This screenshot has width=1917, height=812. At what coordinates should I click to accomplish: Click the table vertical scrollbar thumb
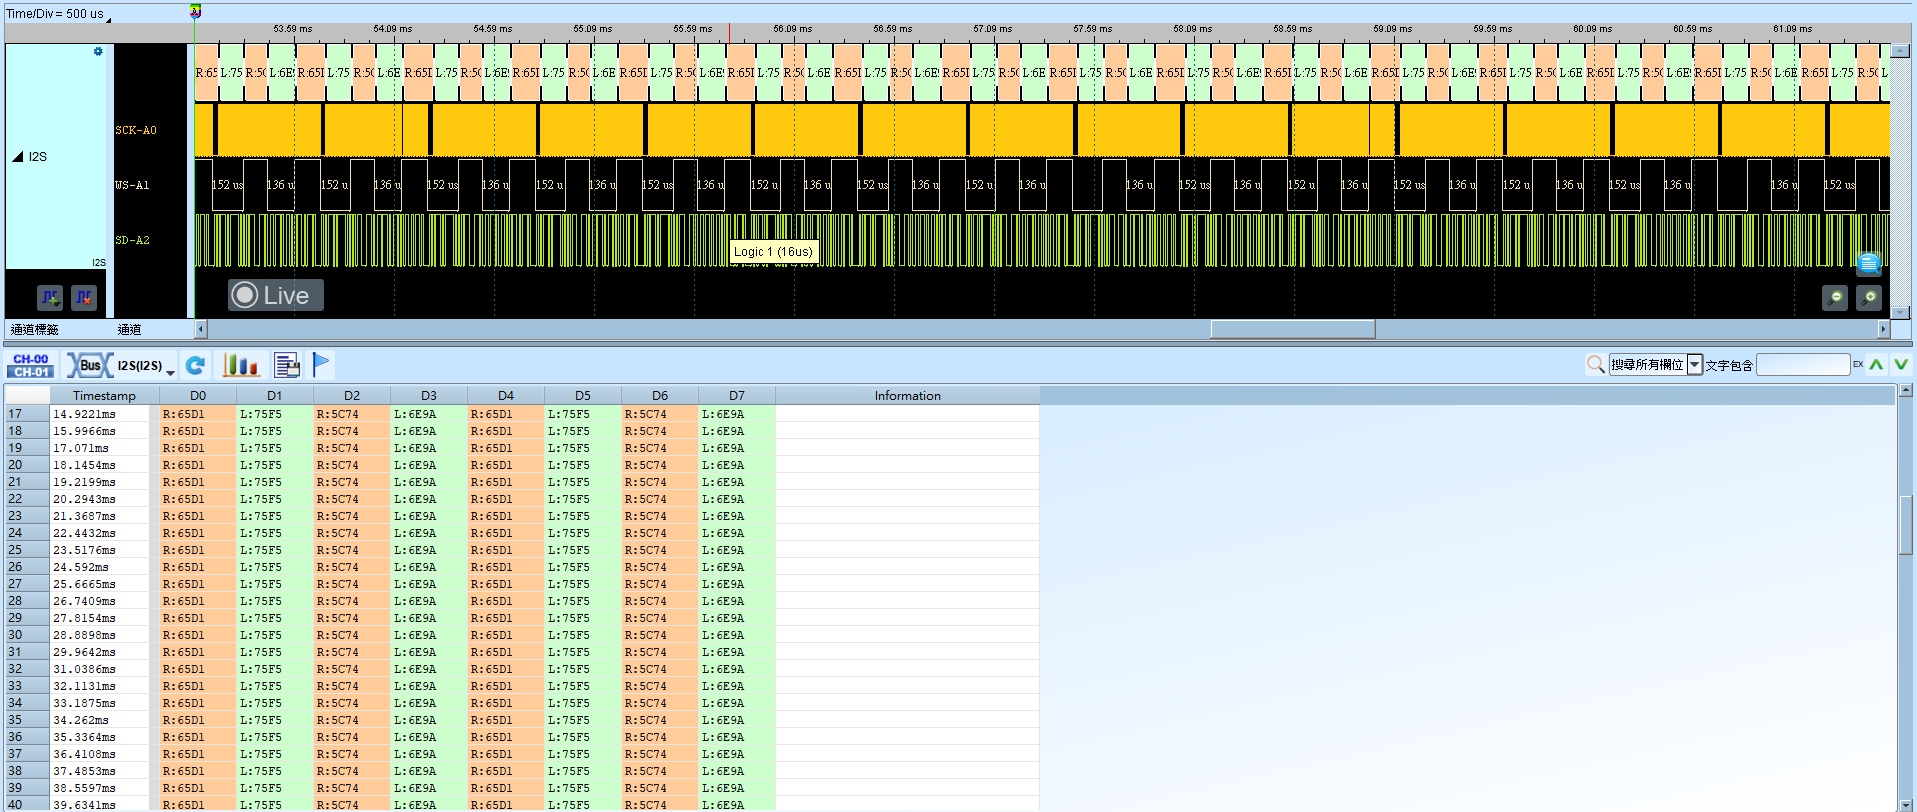pyautogui.click(x=1906, y=525)
